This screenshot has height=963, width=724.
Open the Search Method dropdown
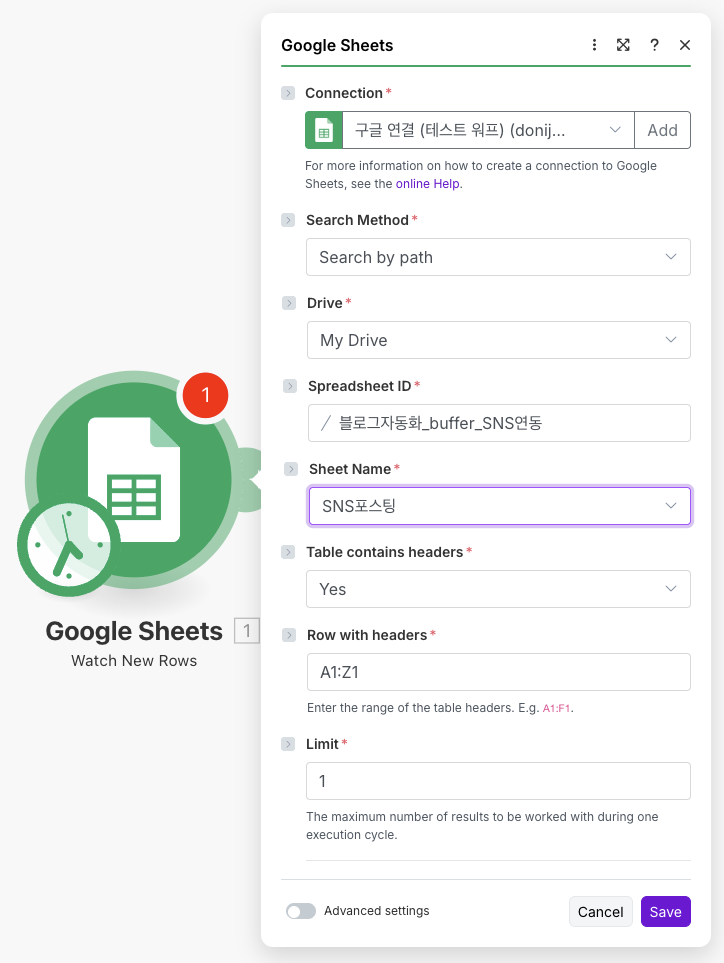pos(498,257)
